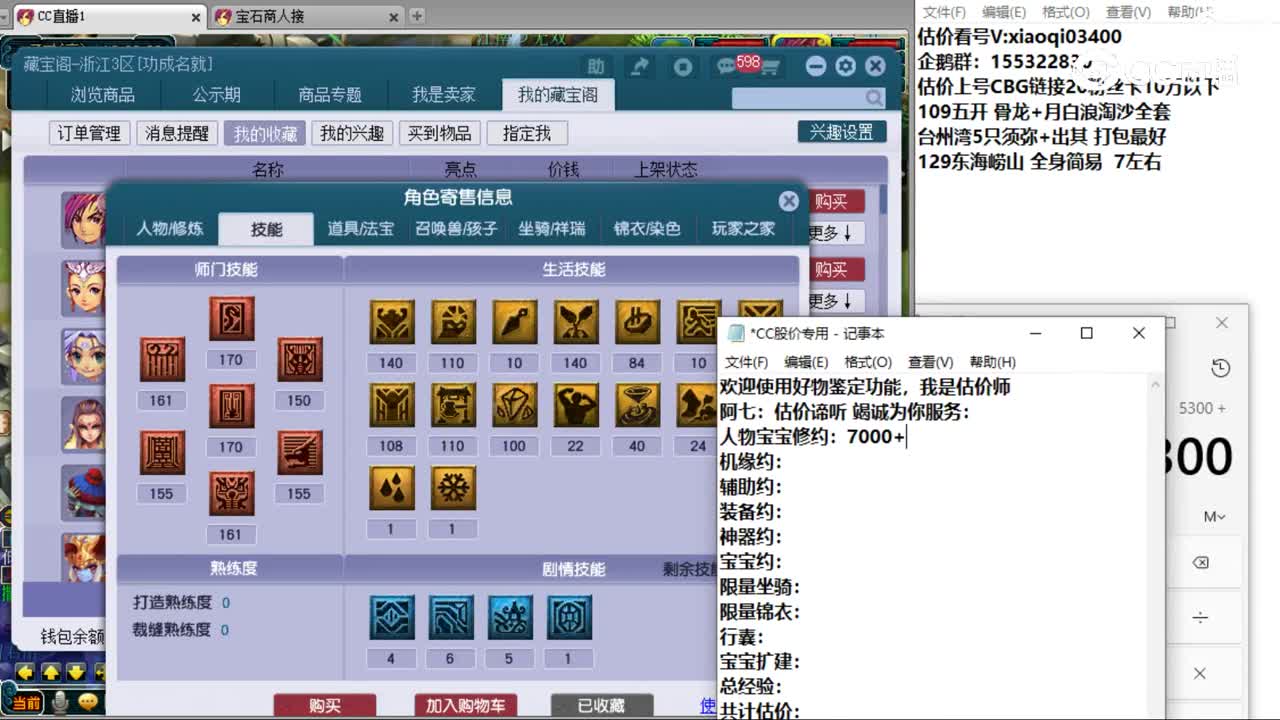
Task: Click the bottom sect skill icon, level 161
Action: tap(231, 494)
